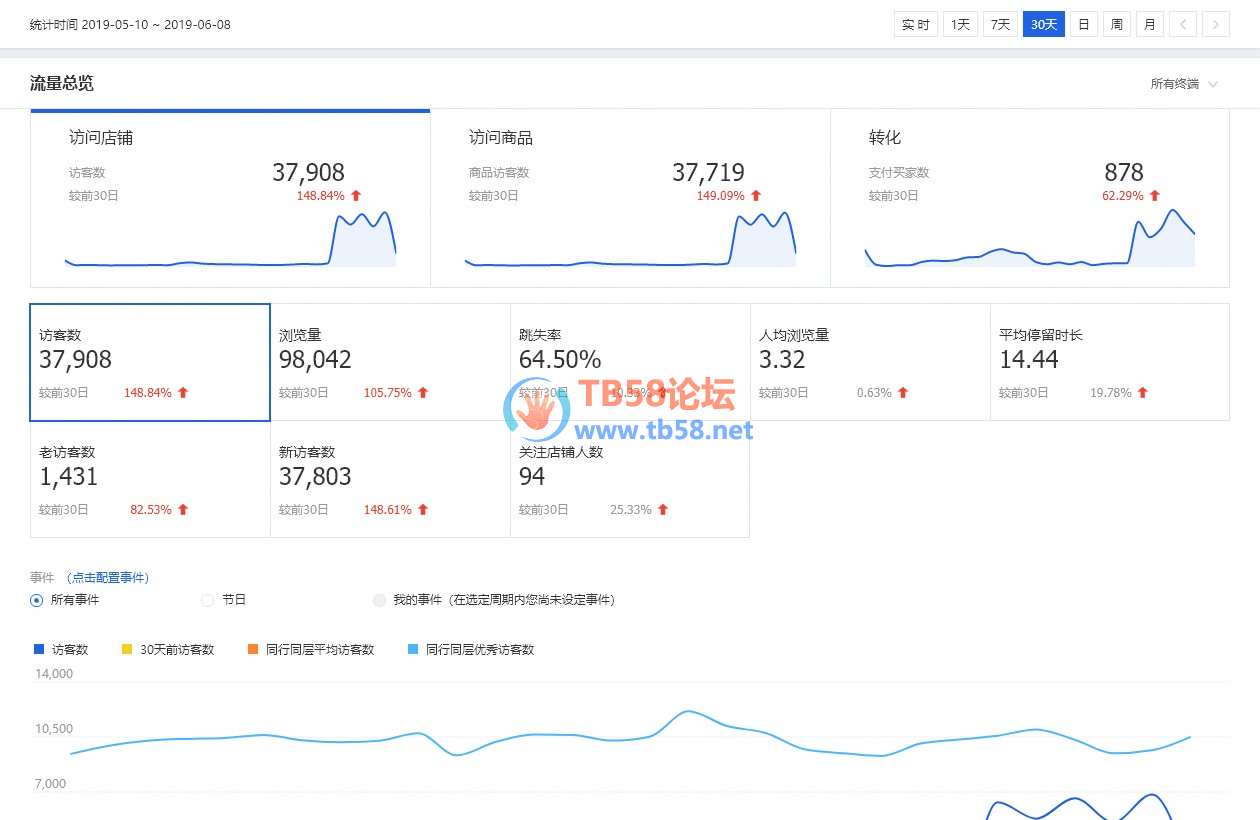
Task: Select the 跳失率 metric tile
Action: 630,362
